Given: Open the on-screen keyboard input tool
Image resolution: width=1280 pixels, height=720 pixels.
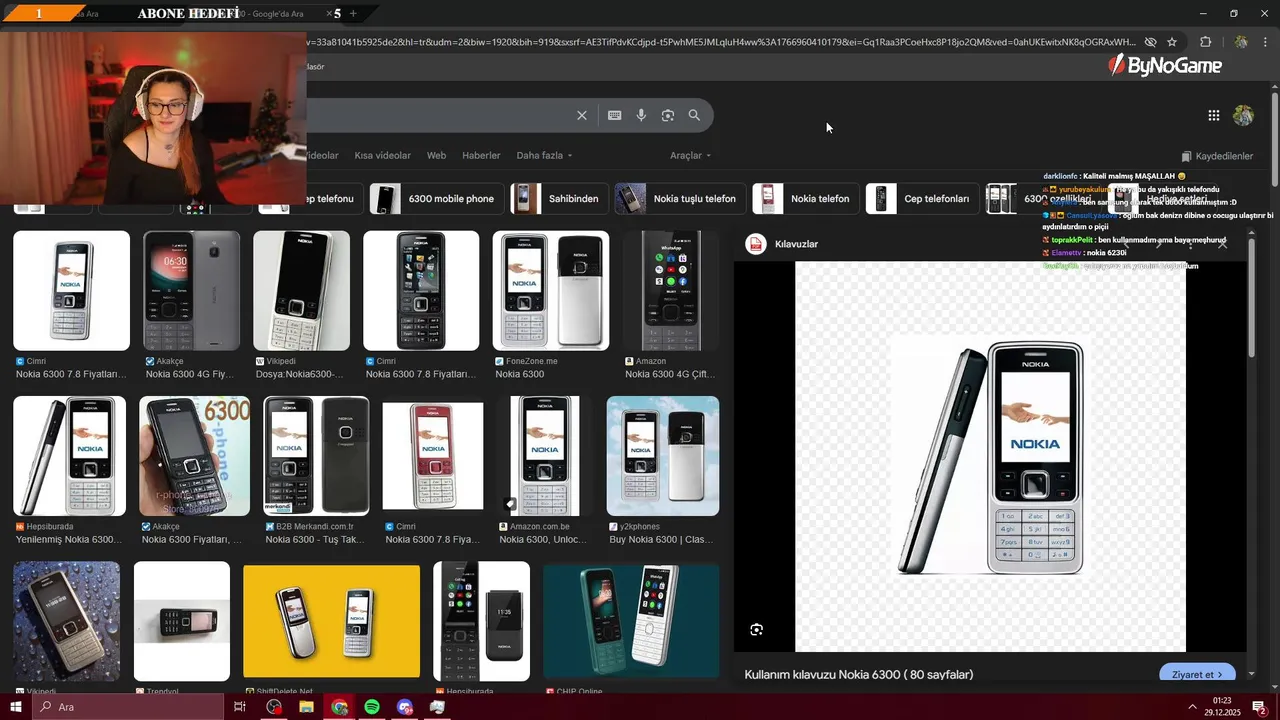Looking at the screenshot, I should coord(615,115).
